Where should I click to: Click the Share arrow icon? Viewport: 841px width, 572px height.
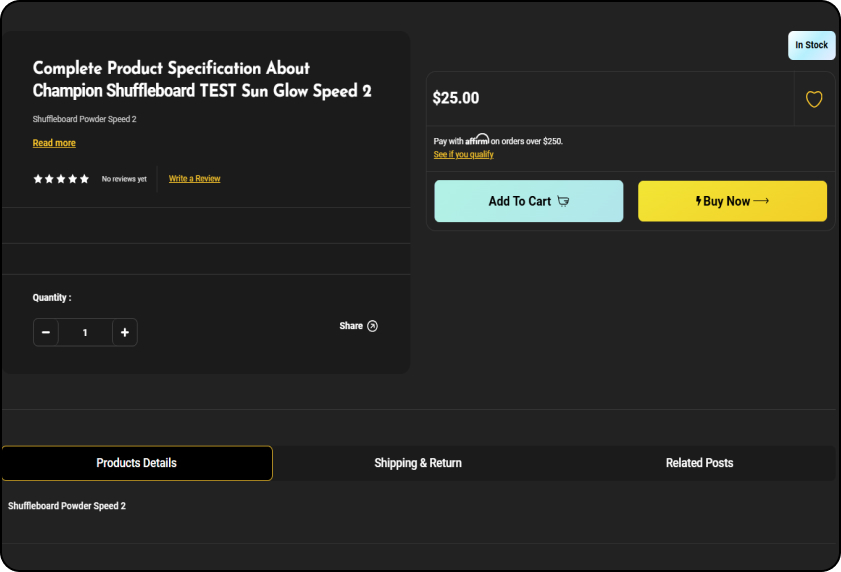tap(372, 326)
